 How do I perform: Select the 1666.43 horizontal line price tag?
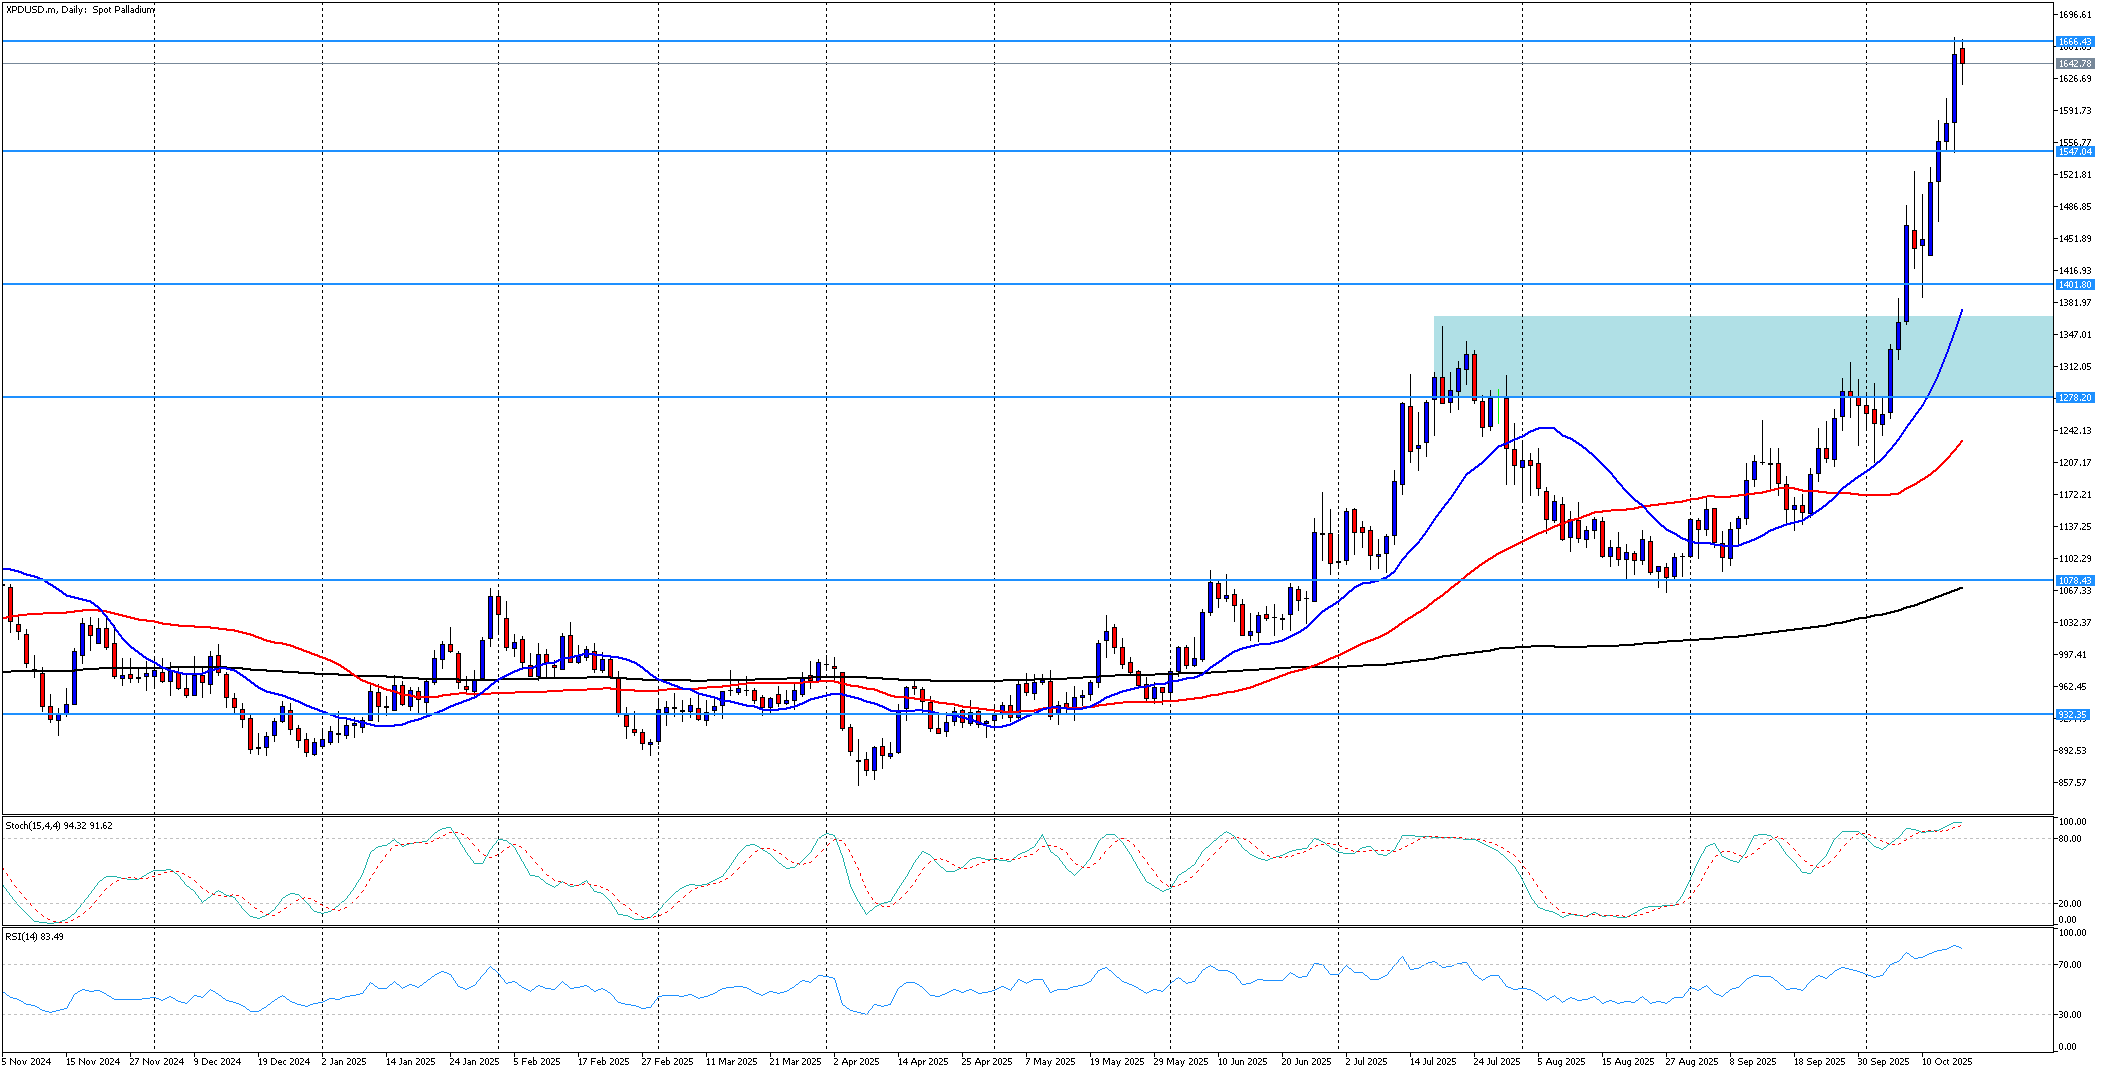[2074, 42]
